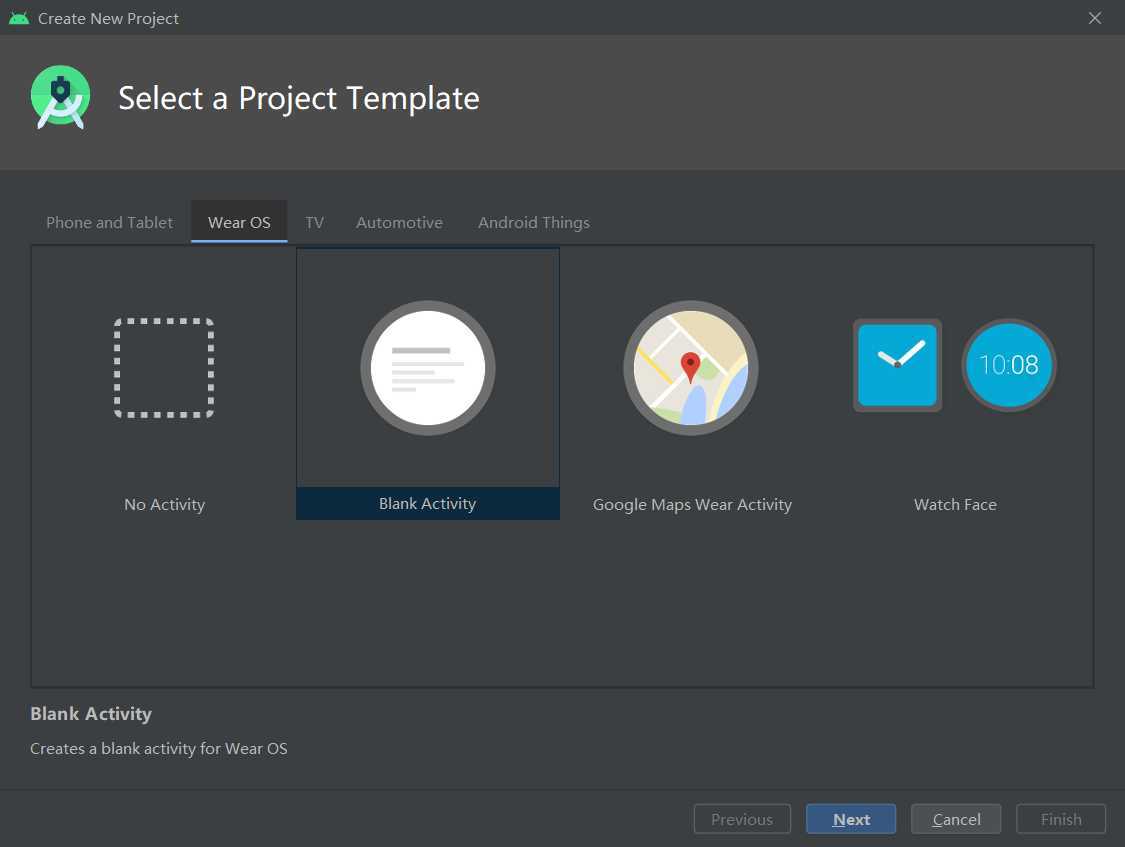Click the 'Select a Project Template' heading
The image size is (1125, 847).
[x=298, y=98]
